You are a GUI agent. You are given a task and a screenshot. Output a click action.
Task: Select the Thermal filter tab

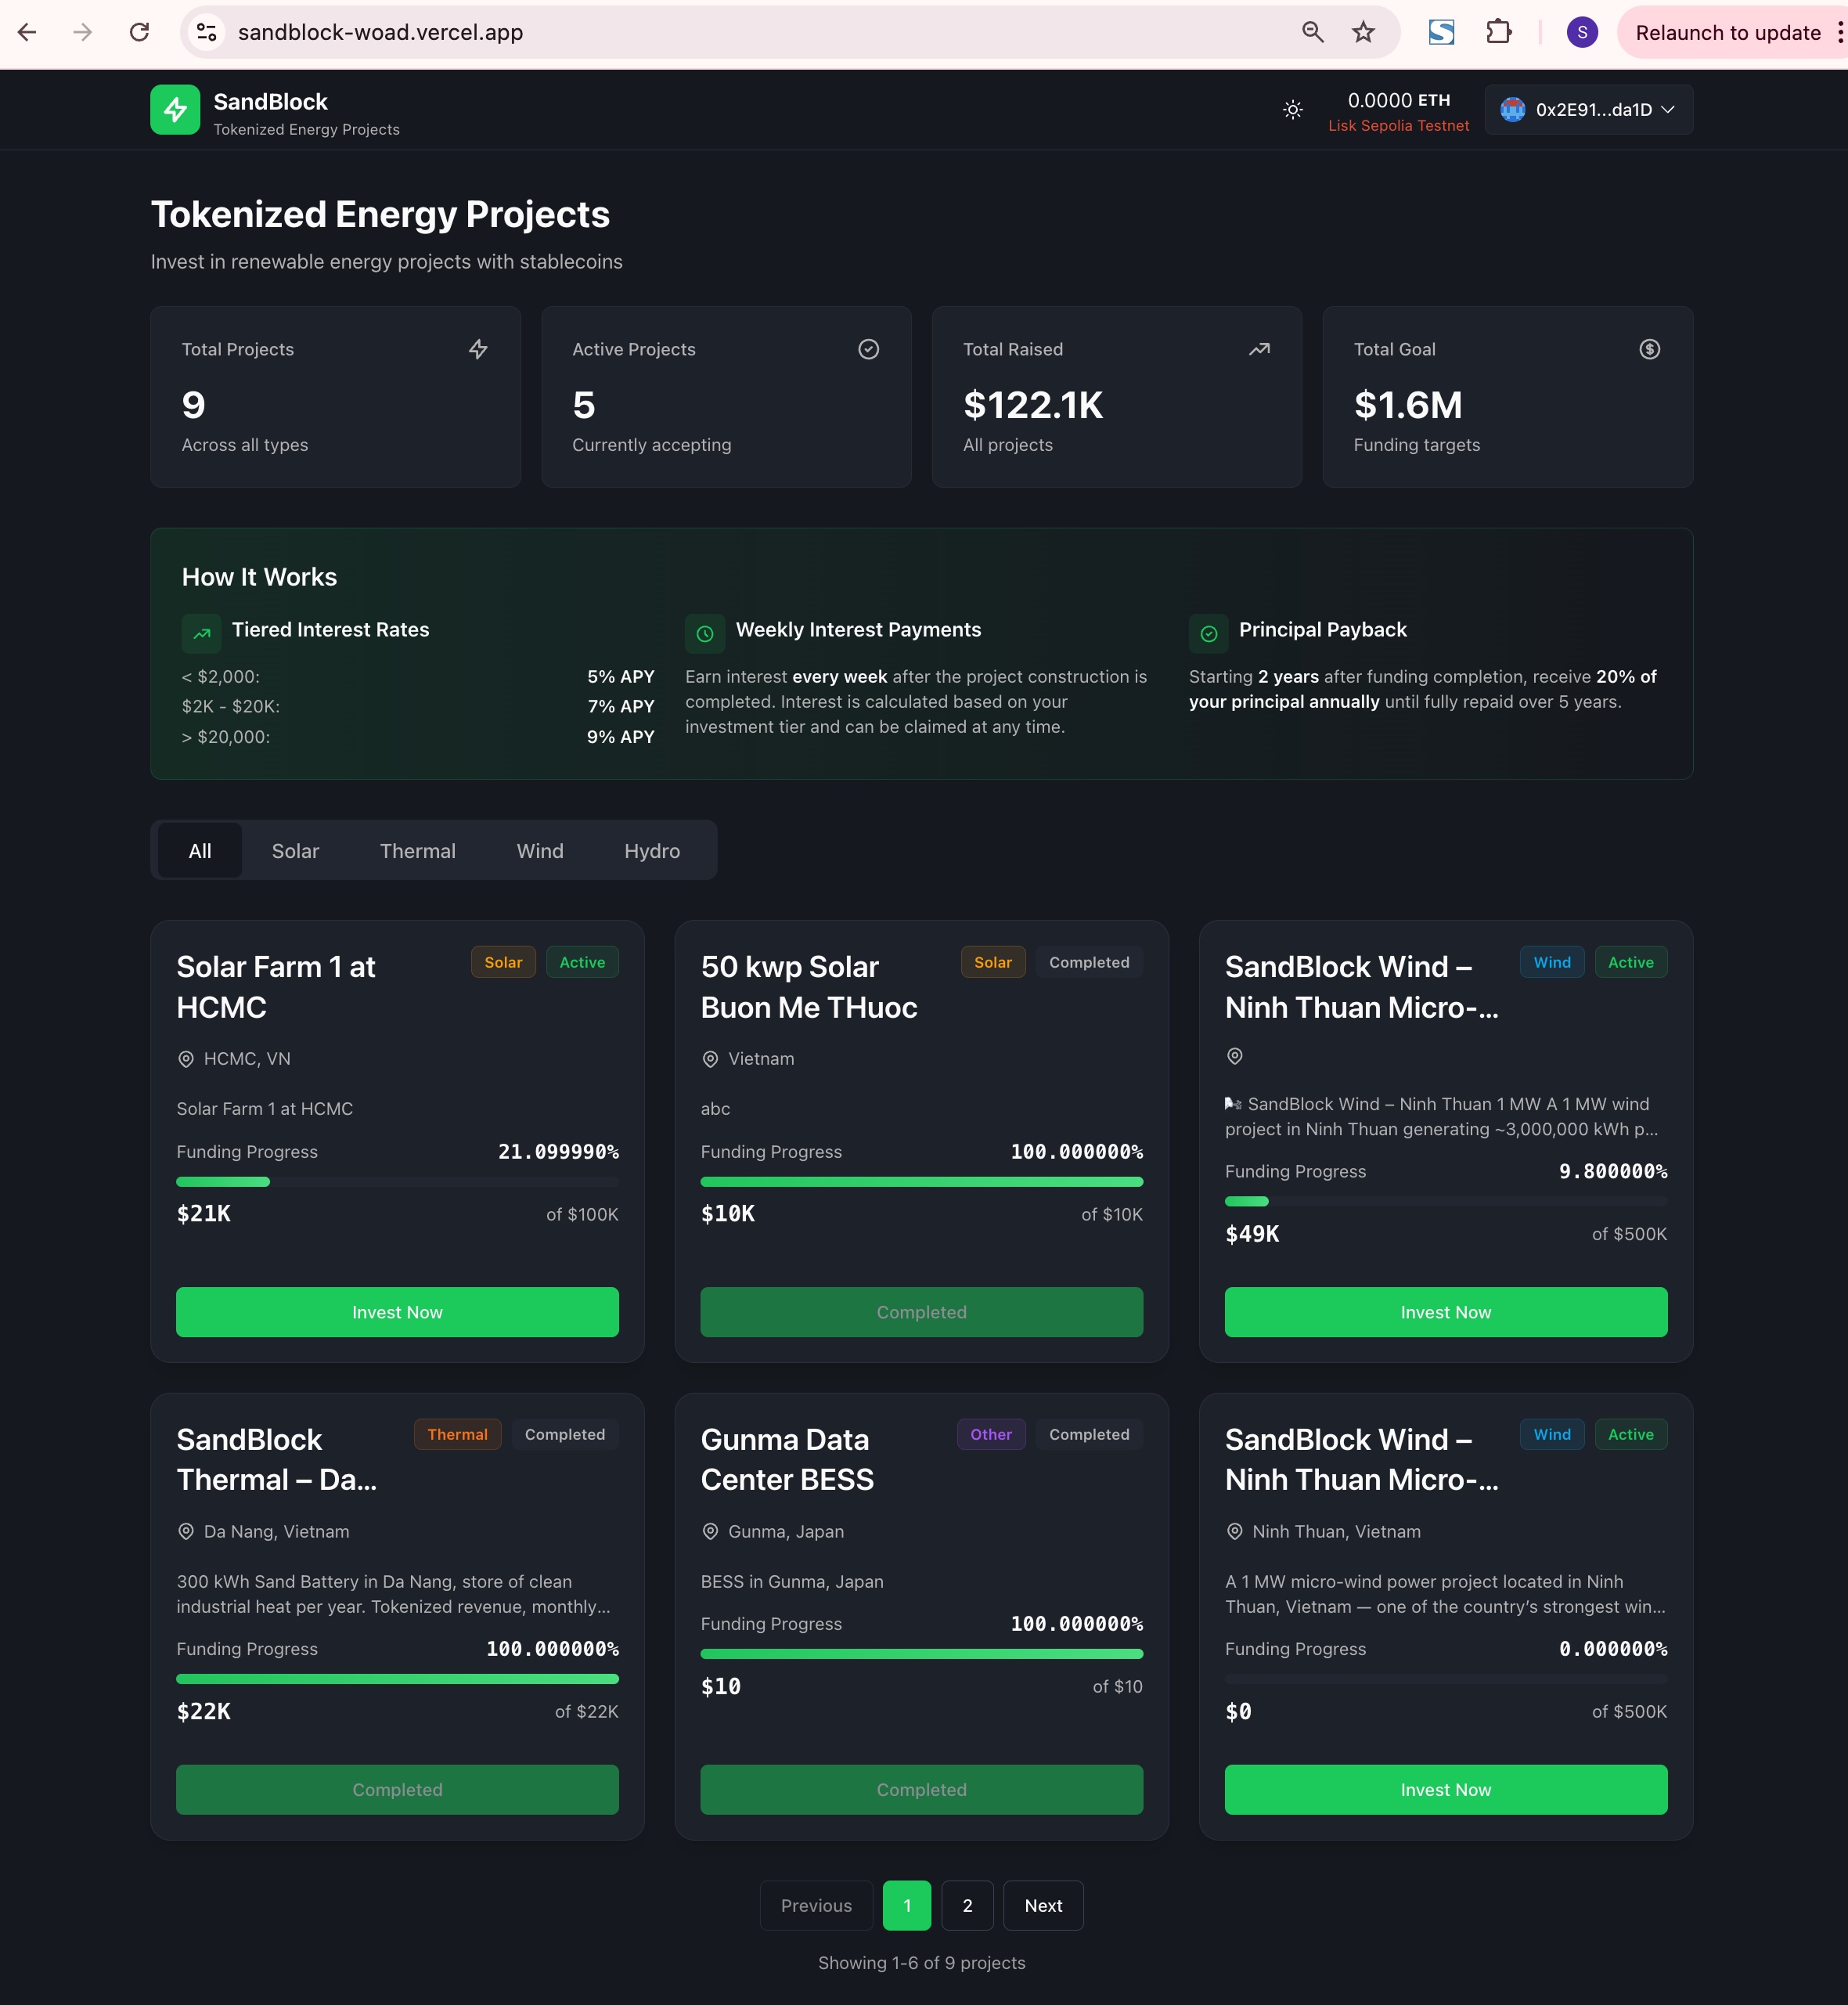click(x=417, y=851)
